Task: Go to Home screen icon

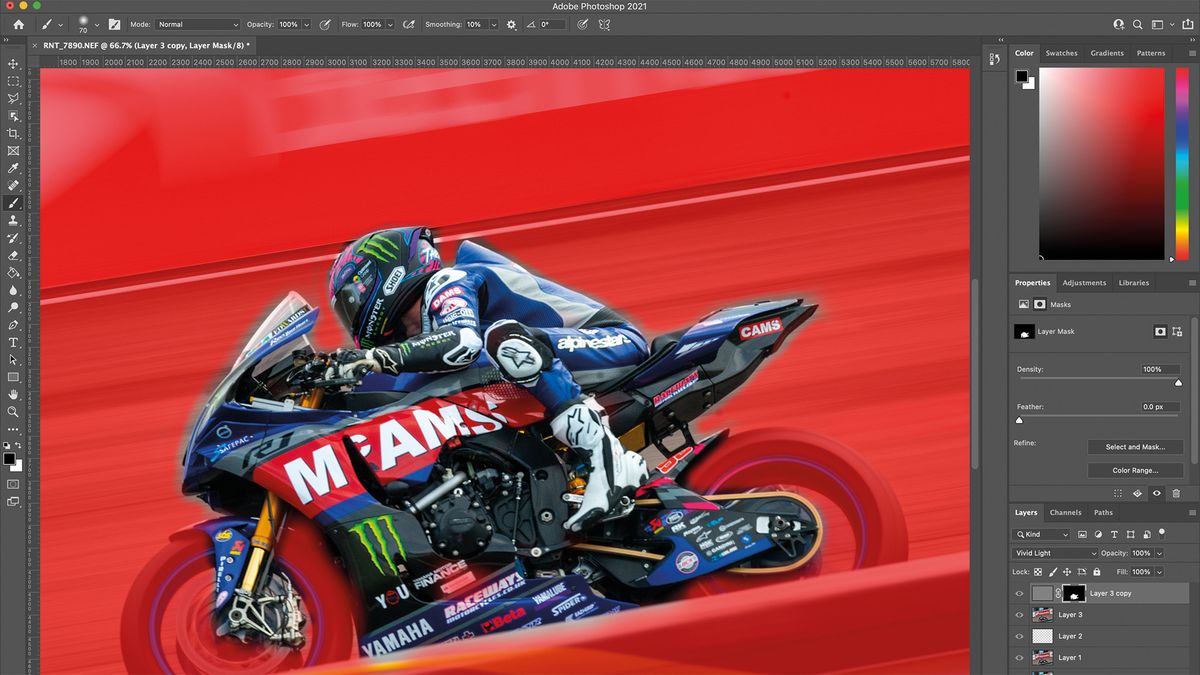Action: click(x=18, y=24)
